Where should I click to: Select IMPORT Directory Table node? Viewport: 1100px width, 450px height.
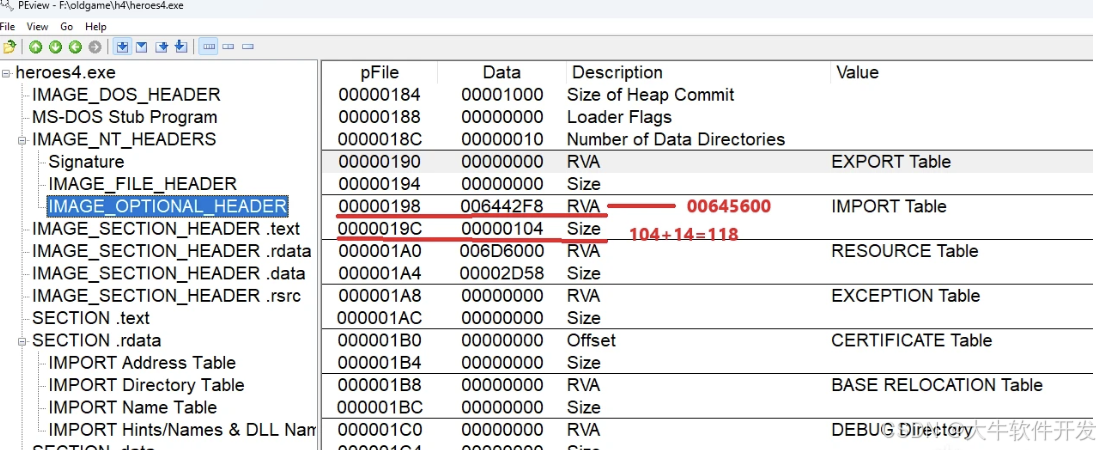click(147, 385)
